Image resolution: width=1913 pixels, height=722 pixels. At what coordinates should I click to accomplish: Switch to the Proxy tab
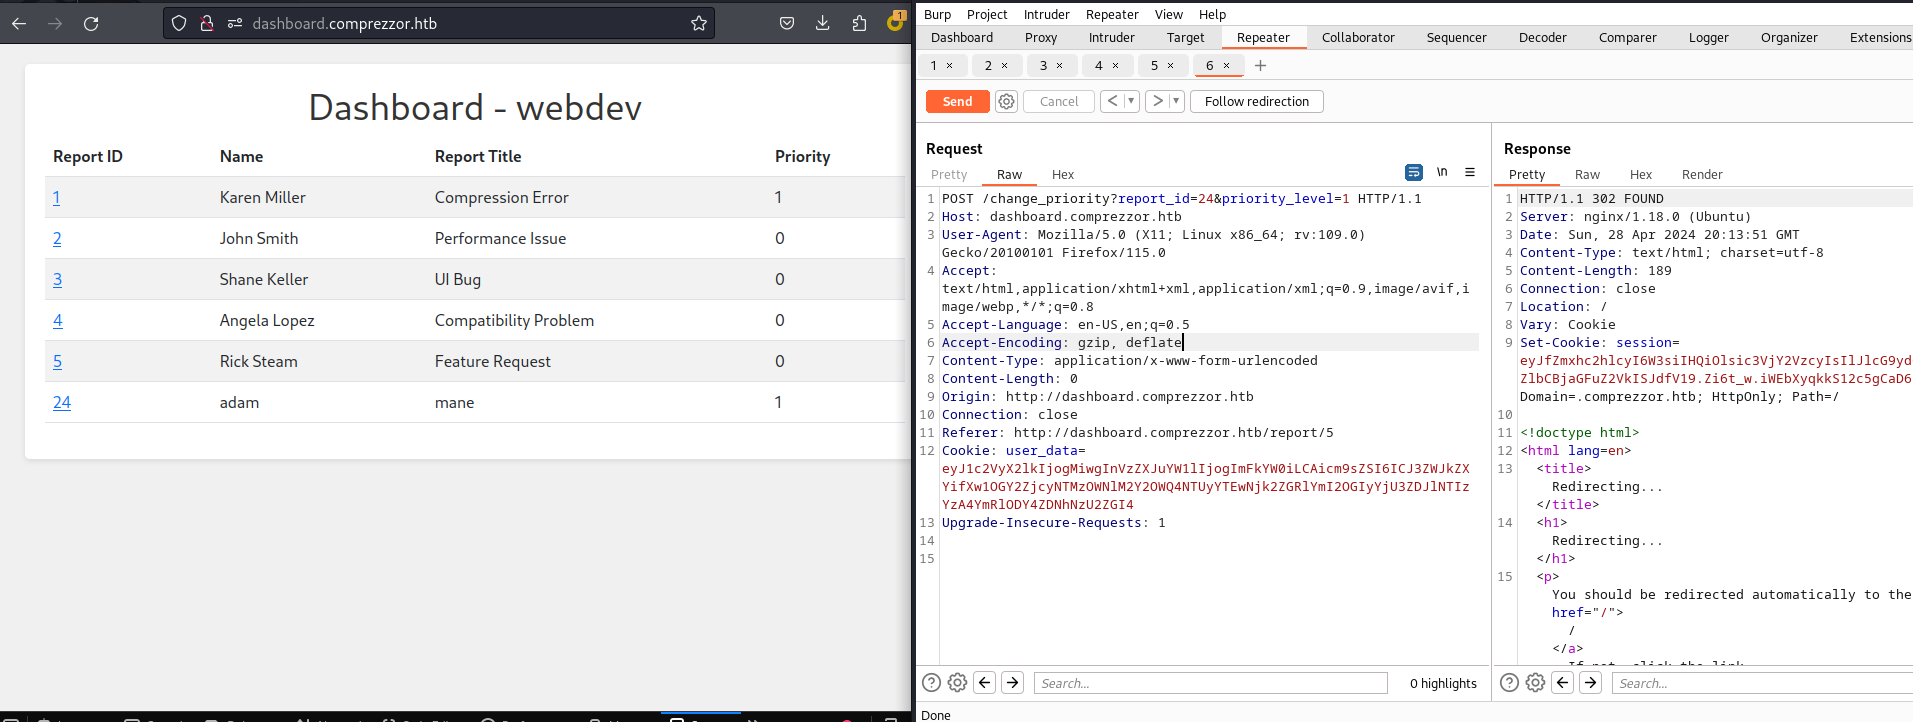click(x=1041, y=38)
